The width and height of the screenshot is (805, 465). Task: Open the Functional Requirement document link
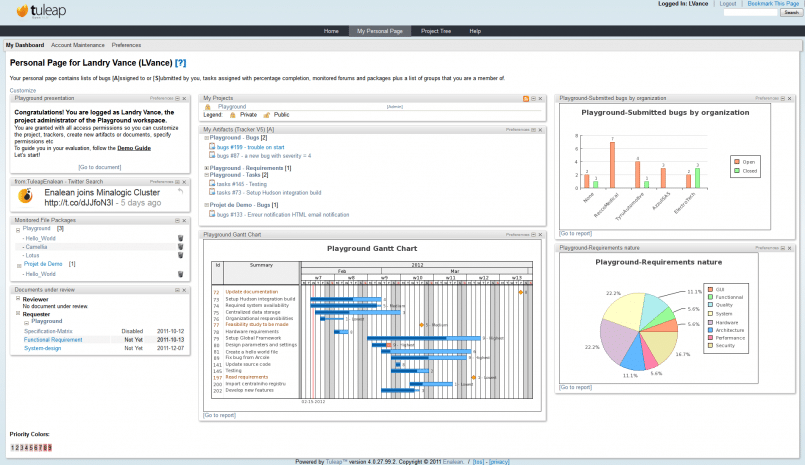coord(53,340)
